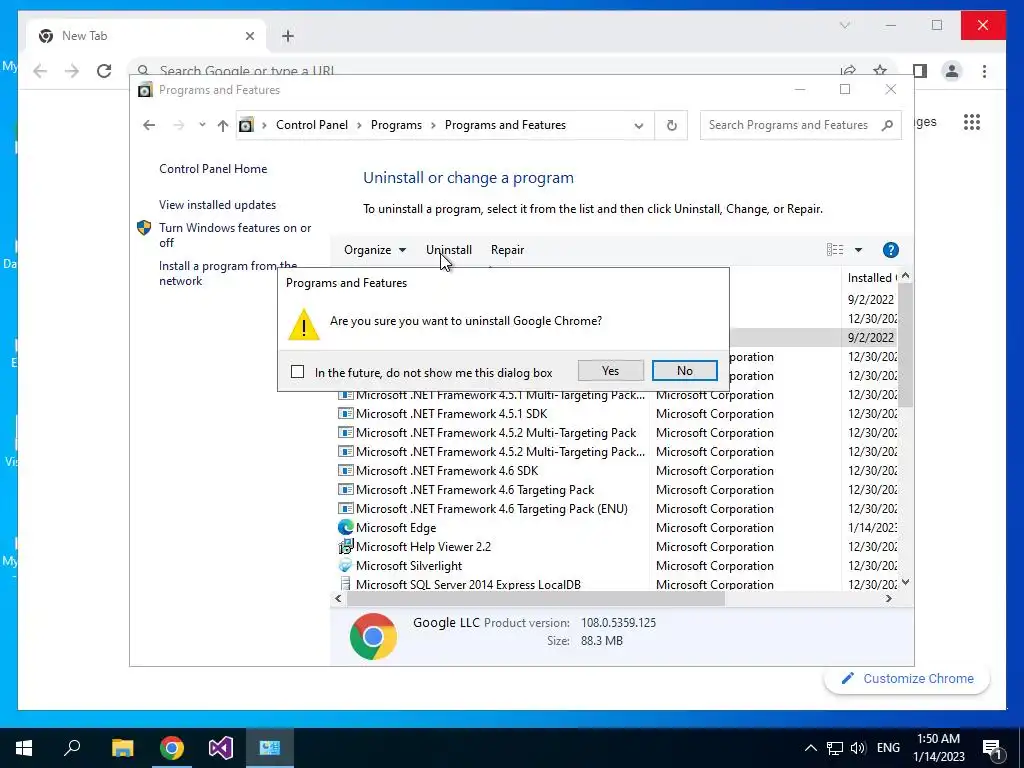Refresh the Programs and Features list
1024x768 pixels.
[x=671, y=125]
